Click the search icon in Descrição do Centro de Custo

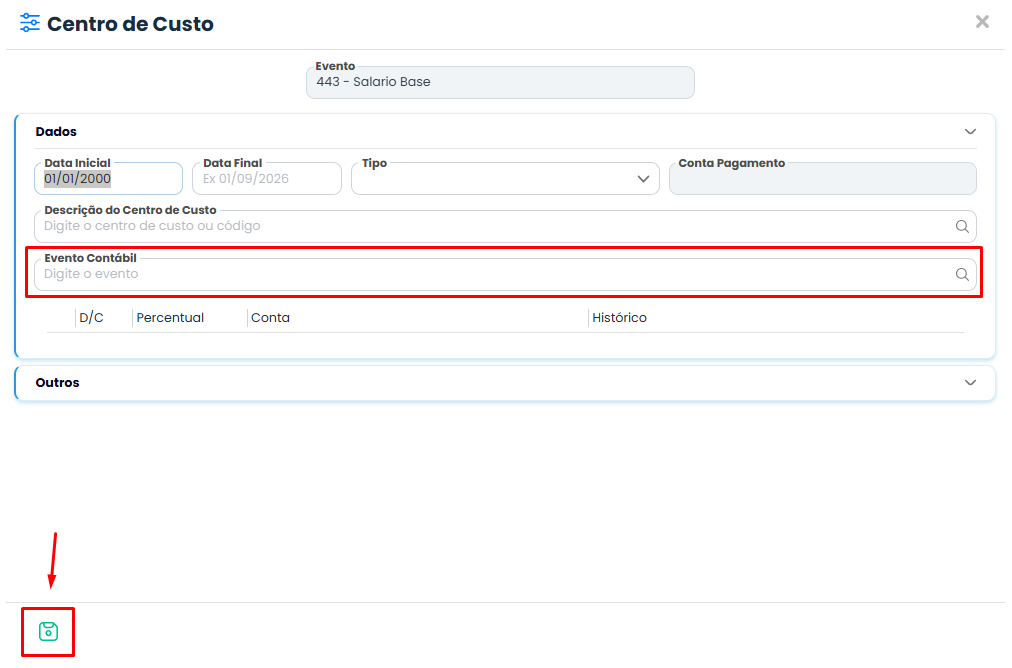[x=962, y=227]
